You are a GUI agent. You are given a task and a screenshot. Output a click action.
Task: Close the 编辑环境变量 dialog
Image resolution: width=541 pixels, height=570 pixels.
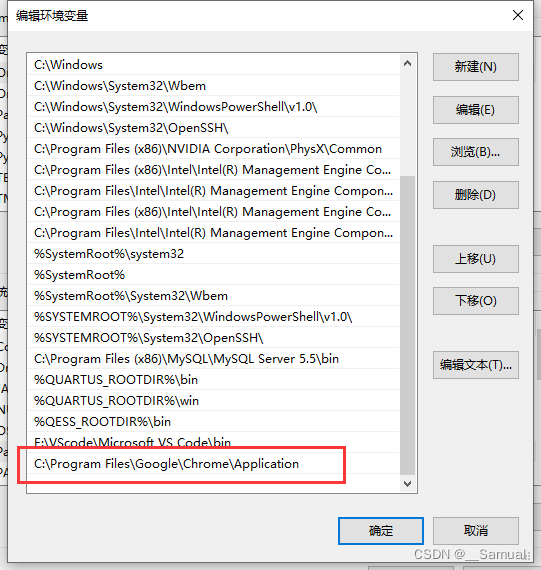(518, 15)
